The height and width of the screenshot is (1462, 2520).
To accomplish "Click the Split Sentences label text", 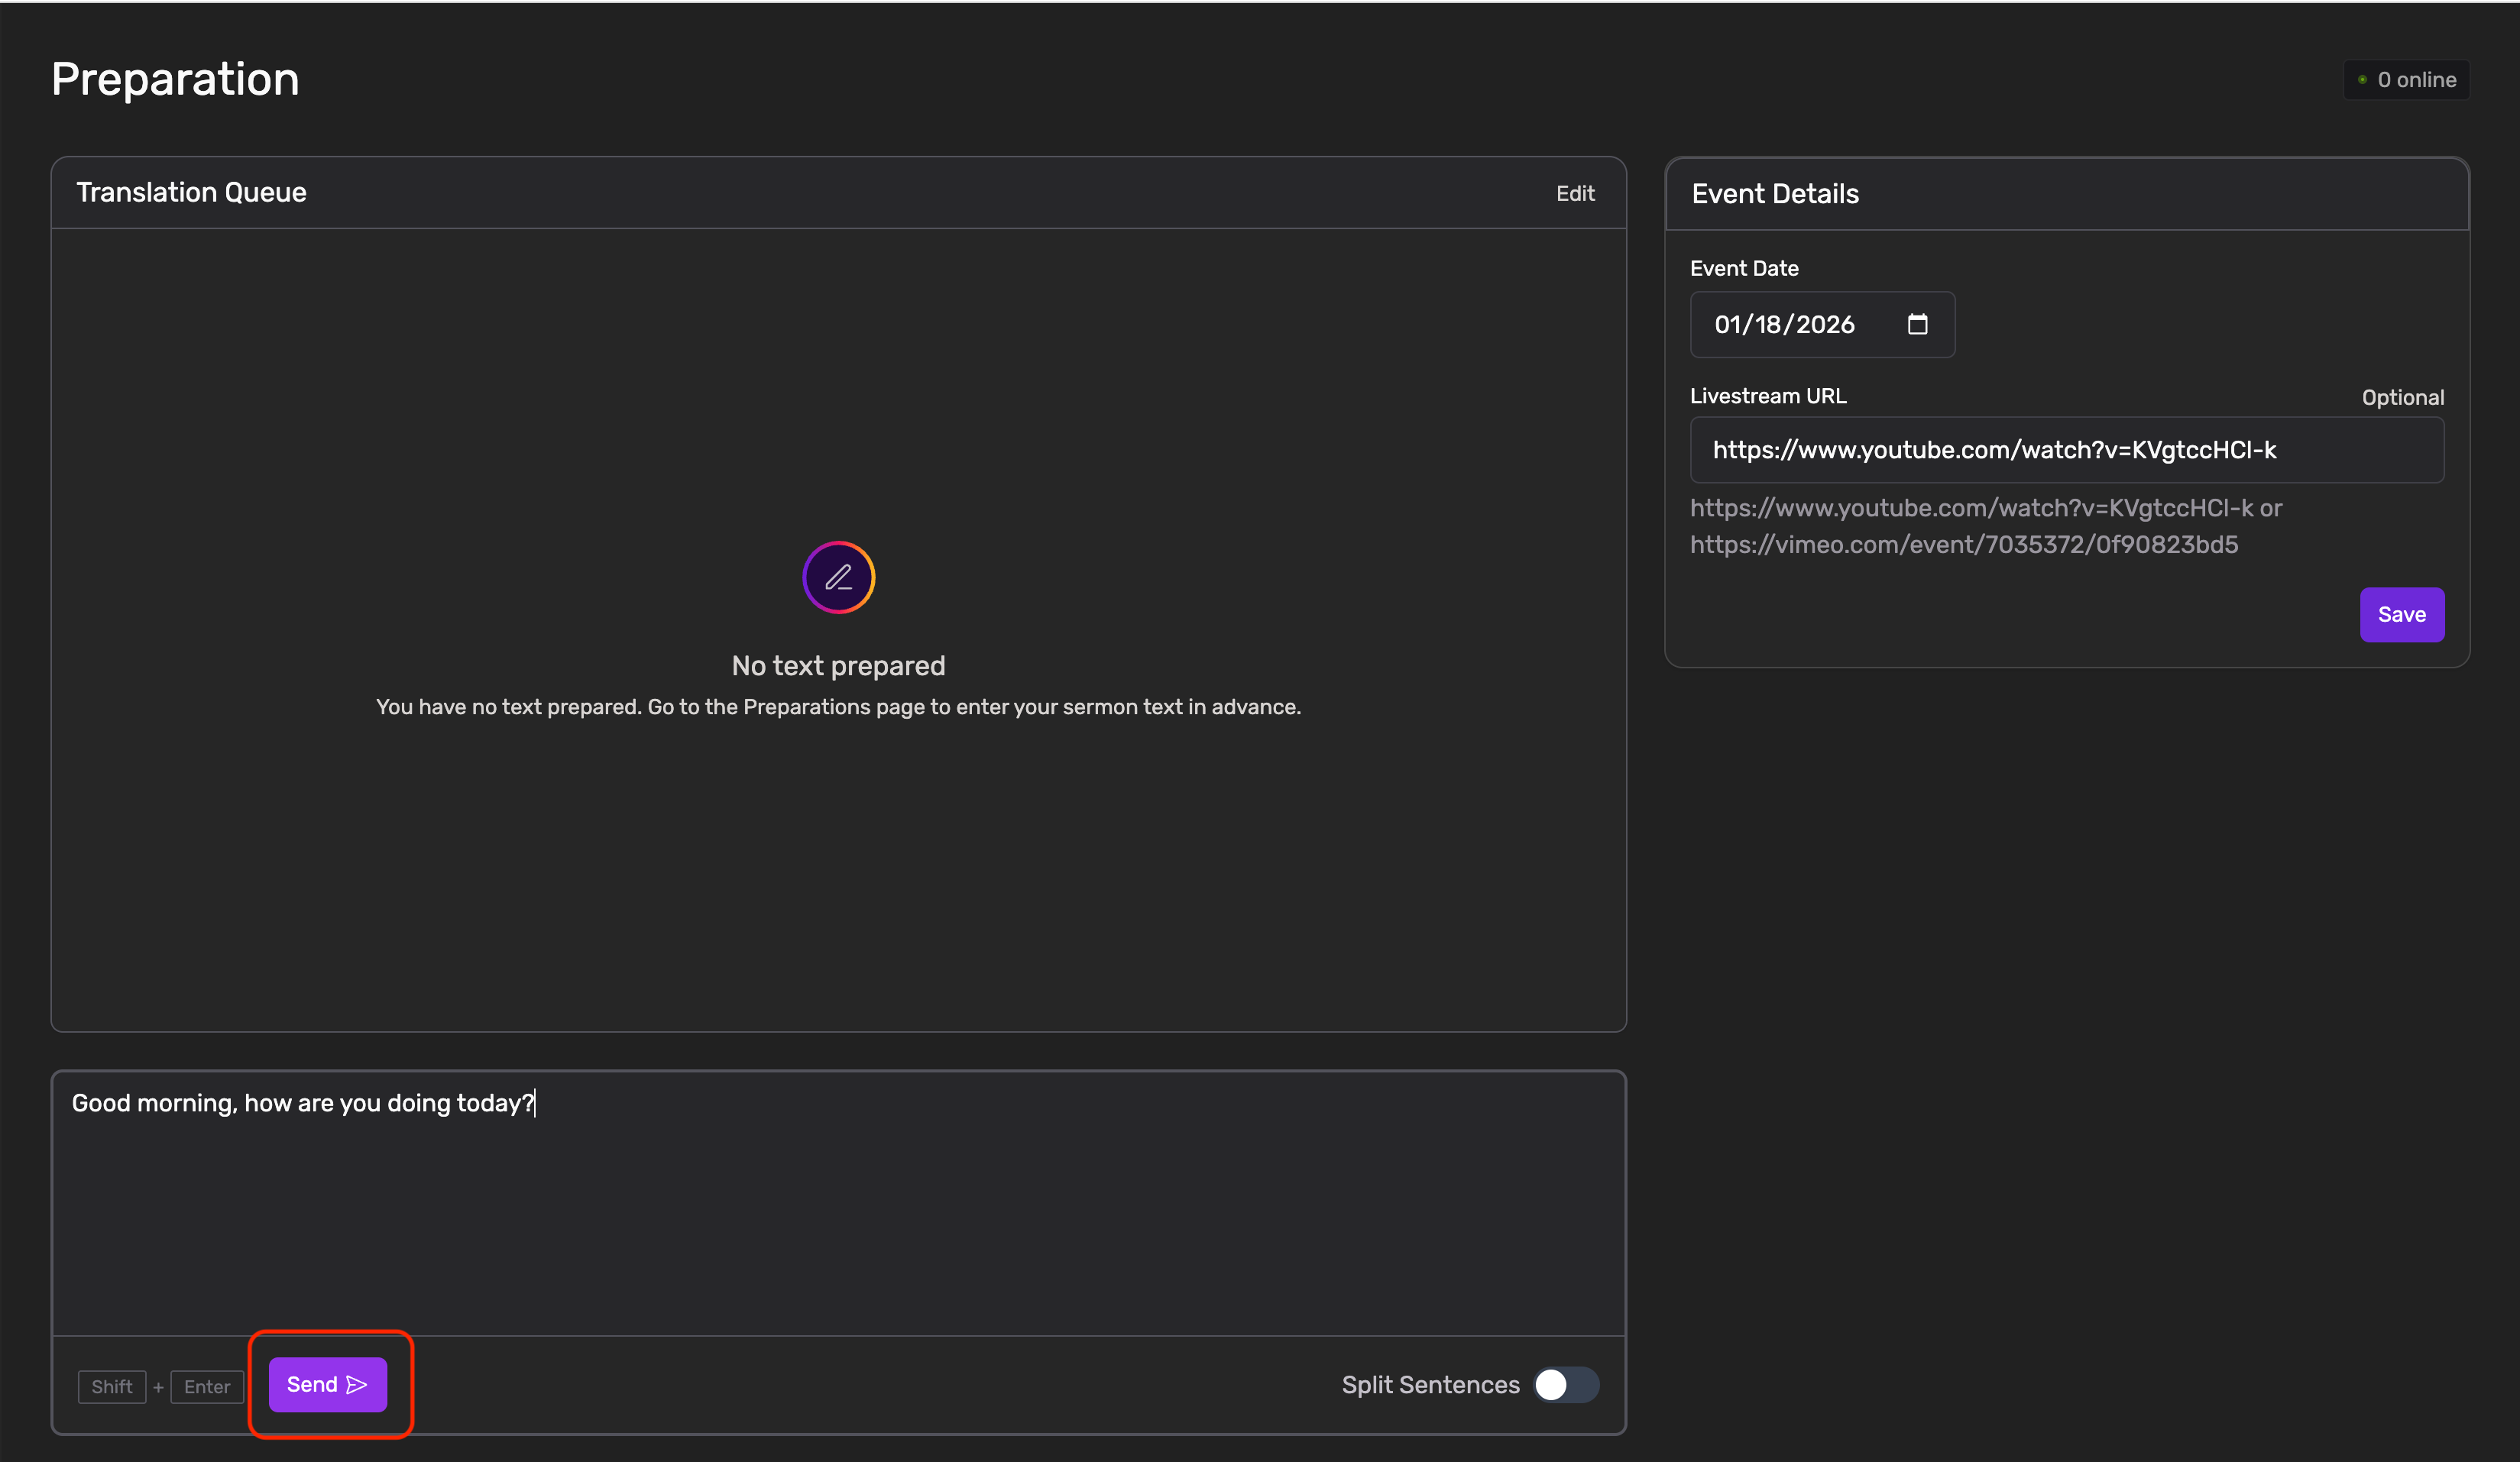I will [x=1430, y=1385].
